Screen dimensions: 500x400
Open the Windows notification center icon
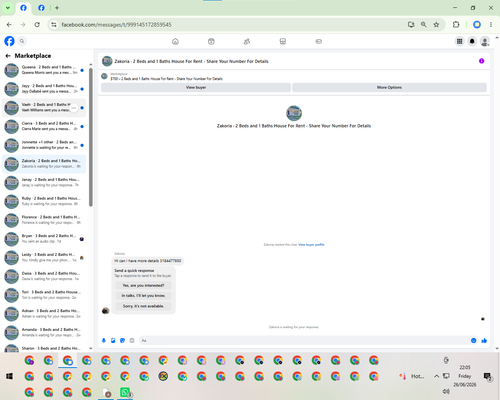coord(487,376)
